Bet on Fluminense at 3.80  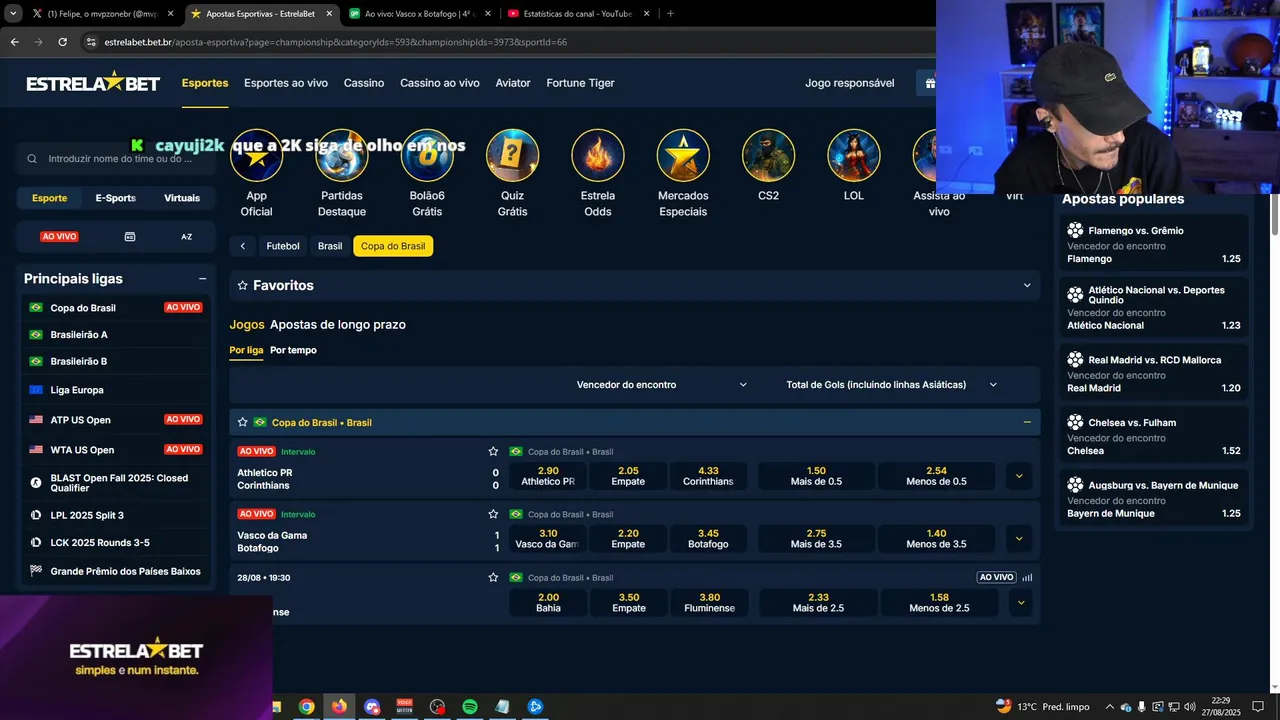click(x=710, y=603)
